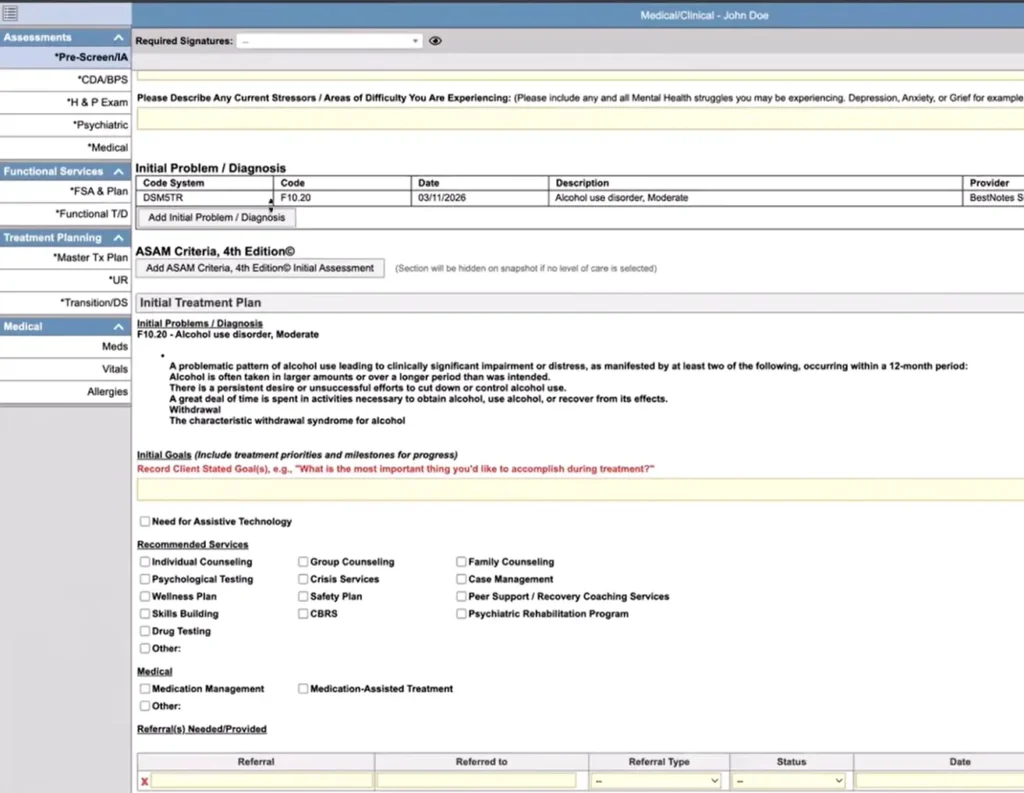Collapse the Treatment Planning section chevron
Viewport: 1024px width, 793px height.
coord(118,238)
